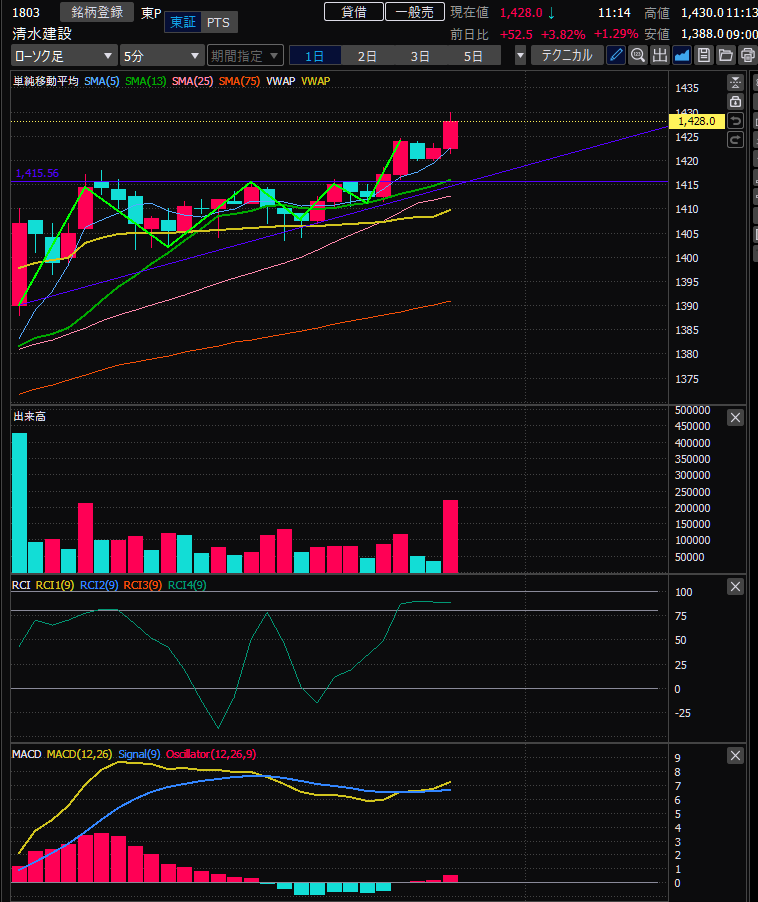758x902 pixels.
Task: Expand the arrow dropdown beside 5日
Action: pyautogui.click(x=520, y=55)
